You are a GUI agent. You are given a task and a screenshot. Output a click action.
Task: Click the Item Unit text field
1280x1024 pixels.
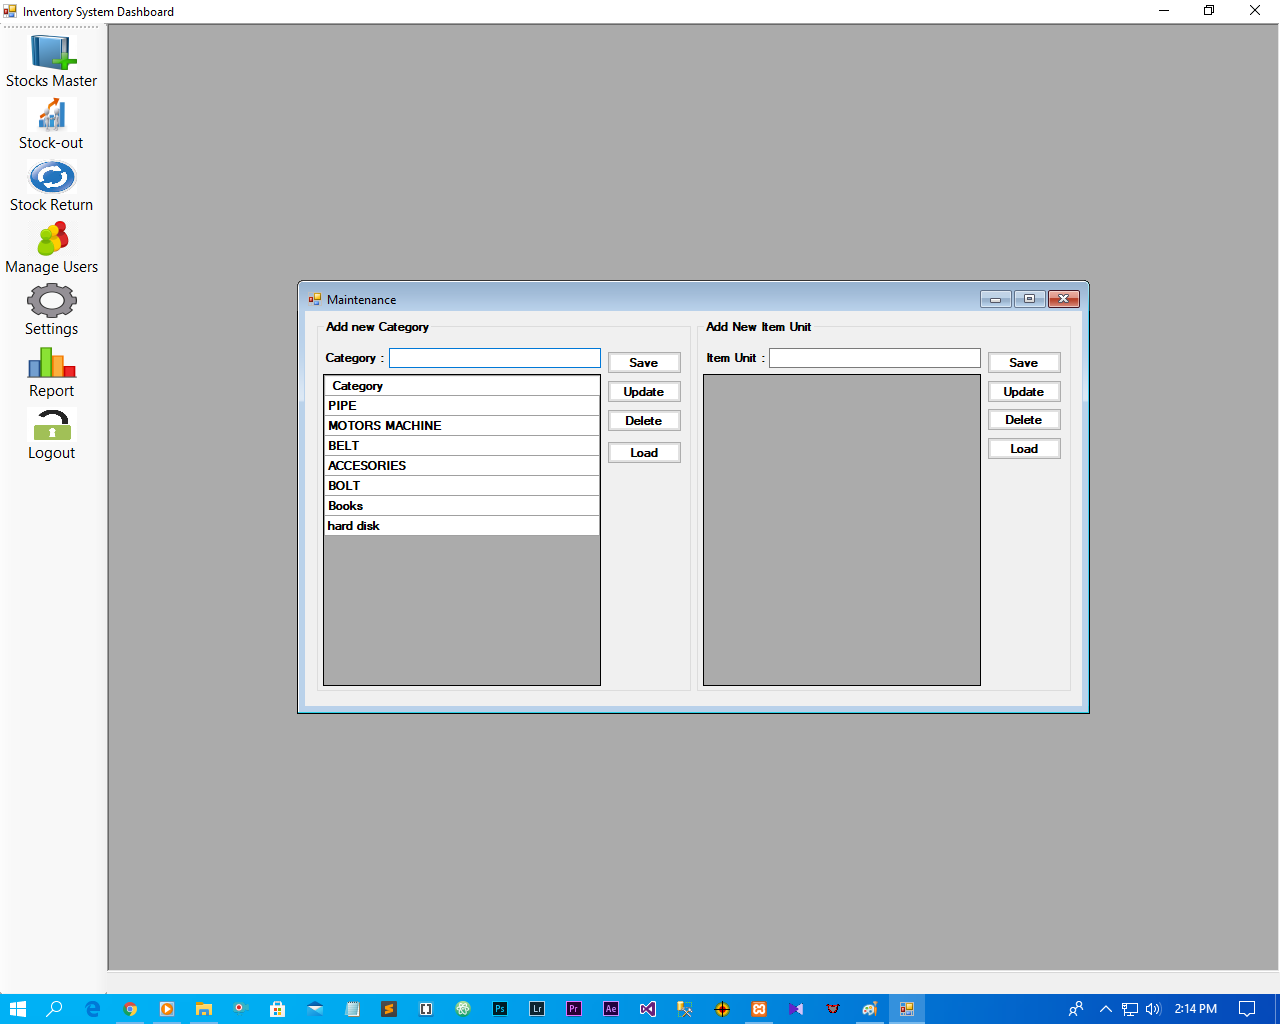(874, 358)
